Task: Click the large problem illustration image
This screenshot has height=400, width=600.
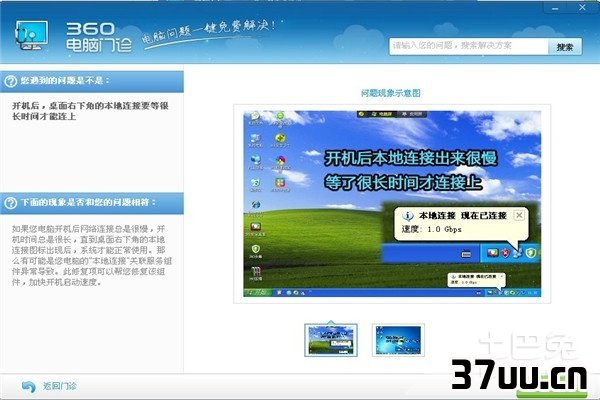Action: click(392, 204)
